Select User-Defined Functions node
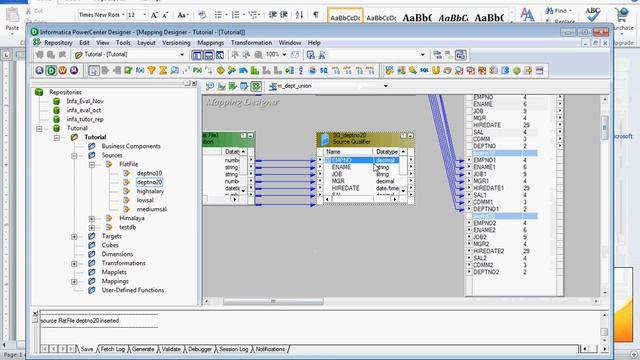The width and height of the screenshot is (640, 360). tap(133, 290)
